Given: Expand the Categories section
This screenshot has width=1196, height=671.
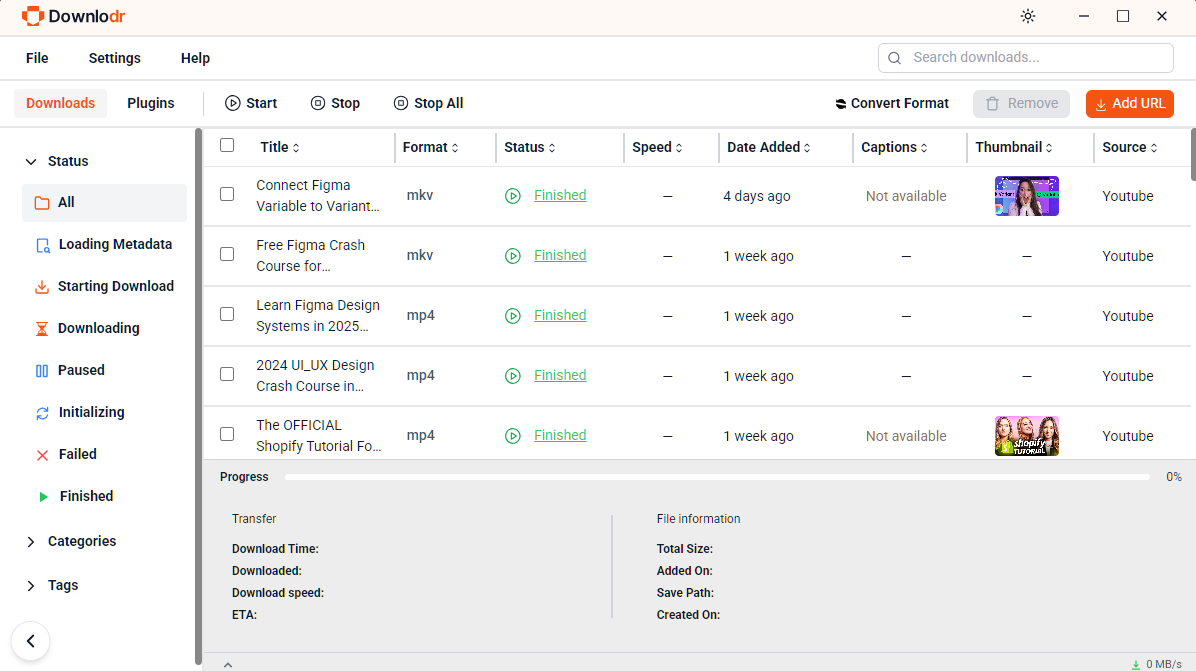Looking at the screenshot, I should click(31, 541).
